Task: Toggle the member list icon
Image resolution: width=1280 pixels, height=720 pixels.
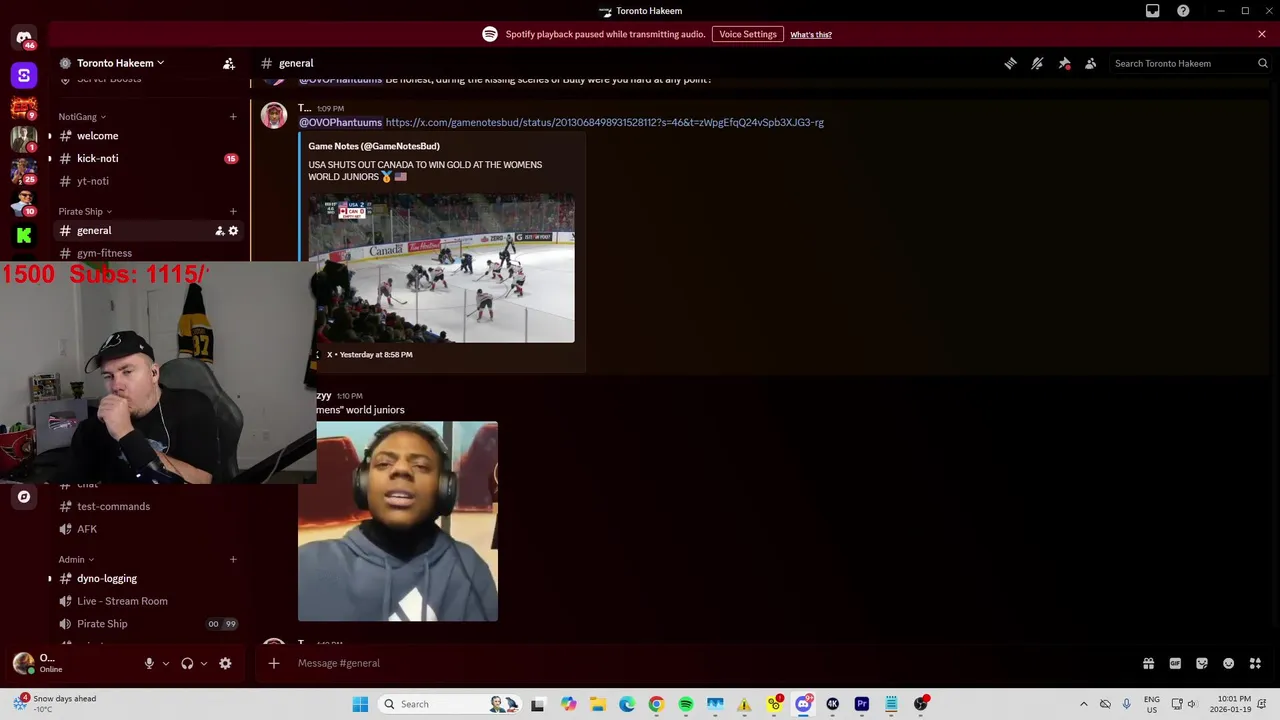Action: click(1090, 63)
